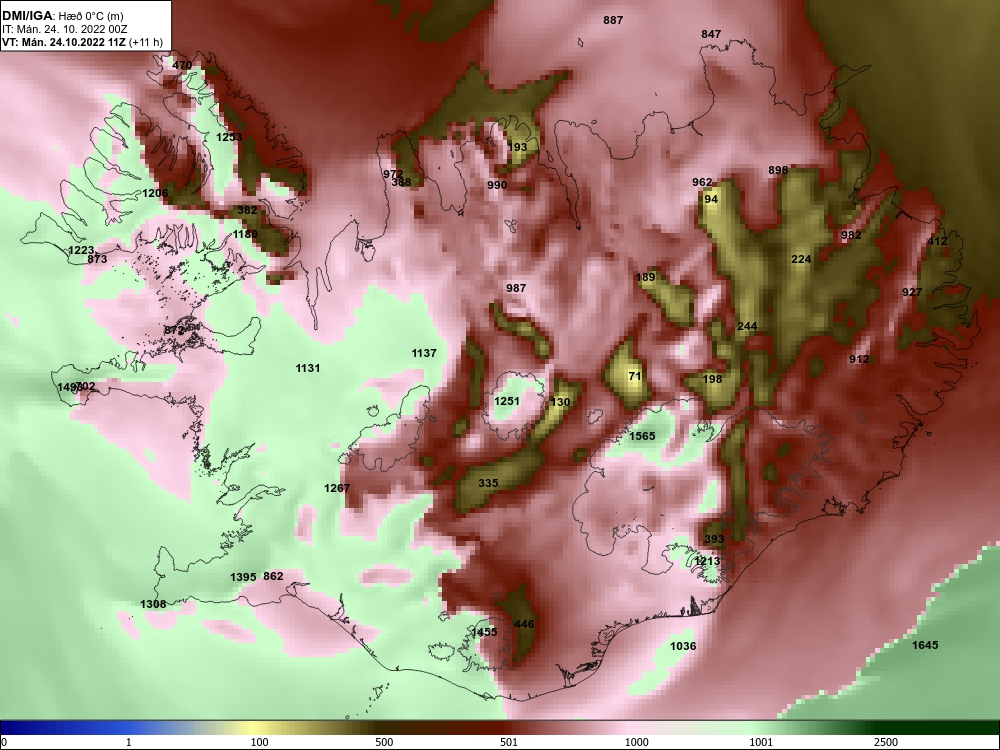1000x750 pixels.
Task: Click the map value "847"
Action: [711, 34]
